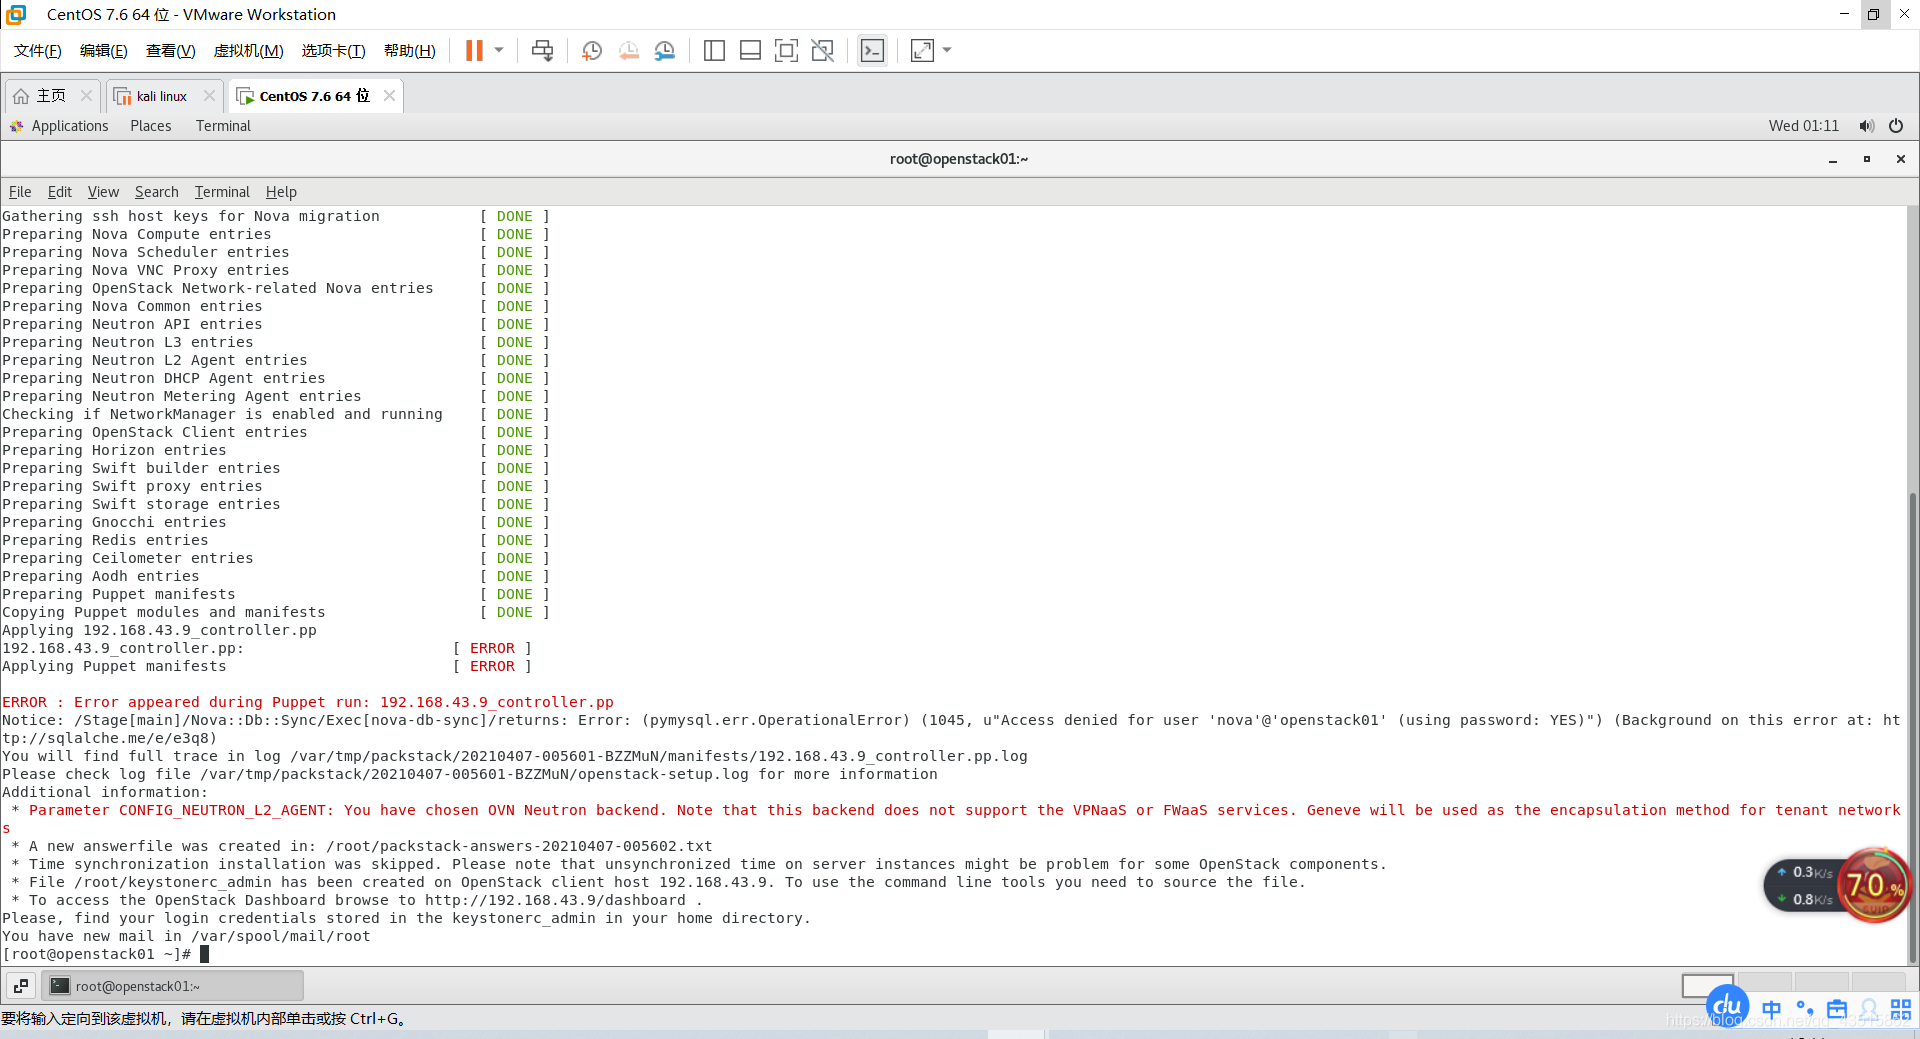Open the snapshot manager icon
Viewport: 1920px width, 1039px height.
(x=665, y=50)
